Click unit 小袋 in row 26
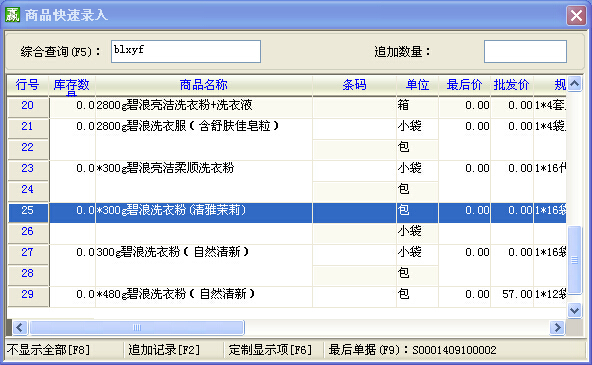The width and height of the screenshot is (592, 365). (410, 231)
